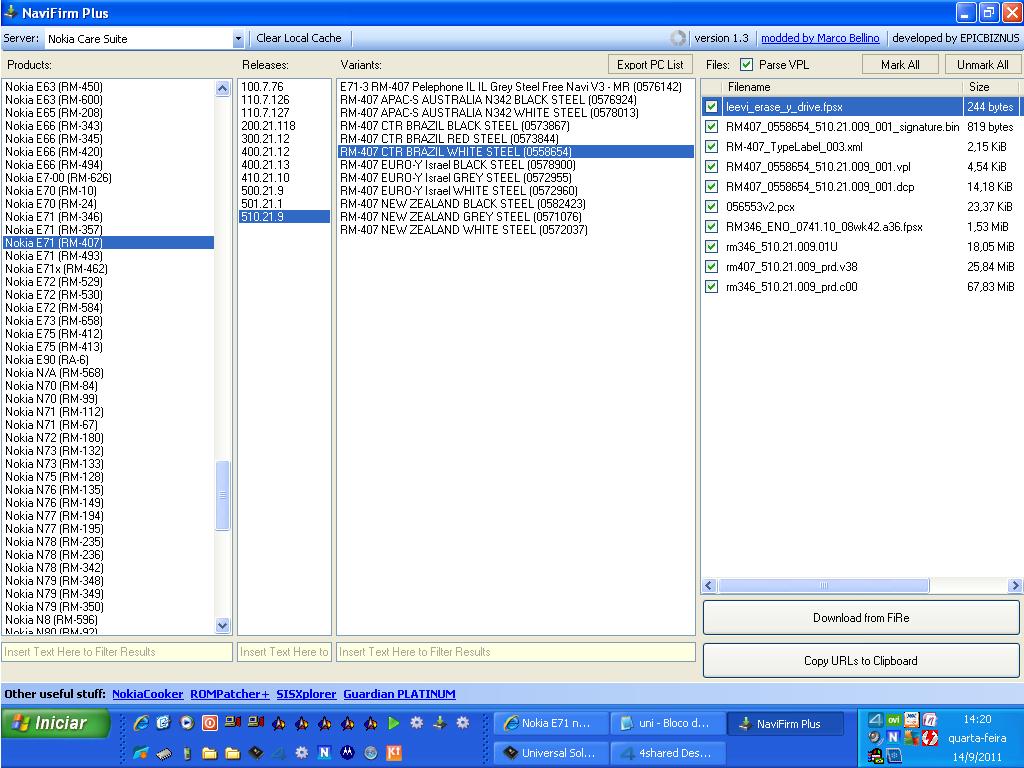Click the Mark All button
This screenshot has height=768, width=1024.
click(900, 65)
